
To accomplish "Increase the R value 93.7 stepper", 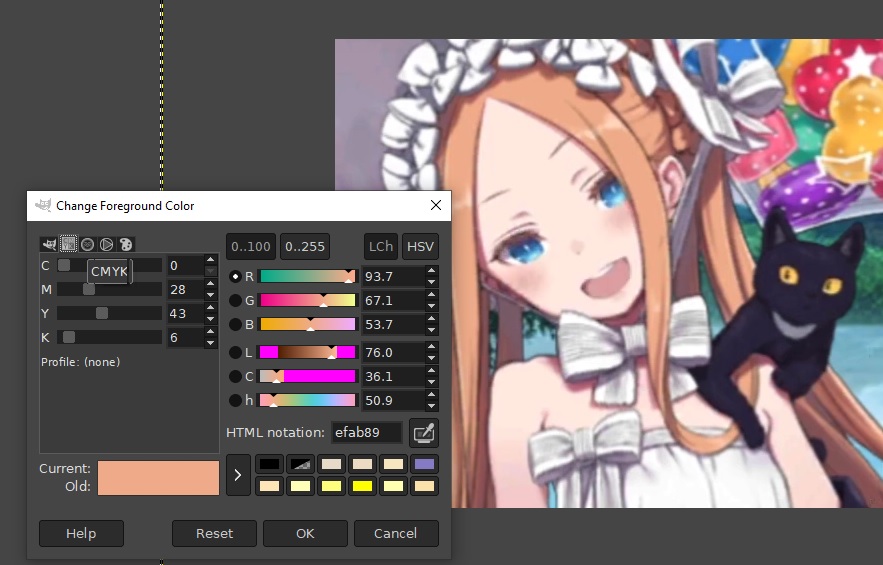I will [431, 271].
